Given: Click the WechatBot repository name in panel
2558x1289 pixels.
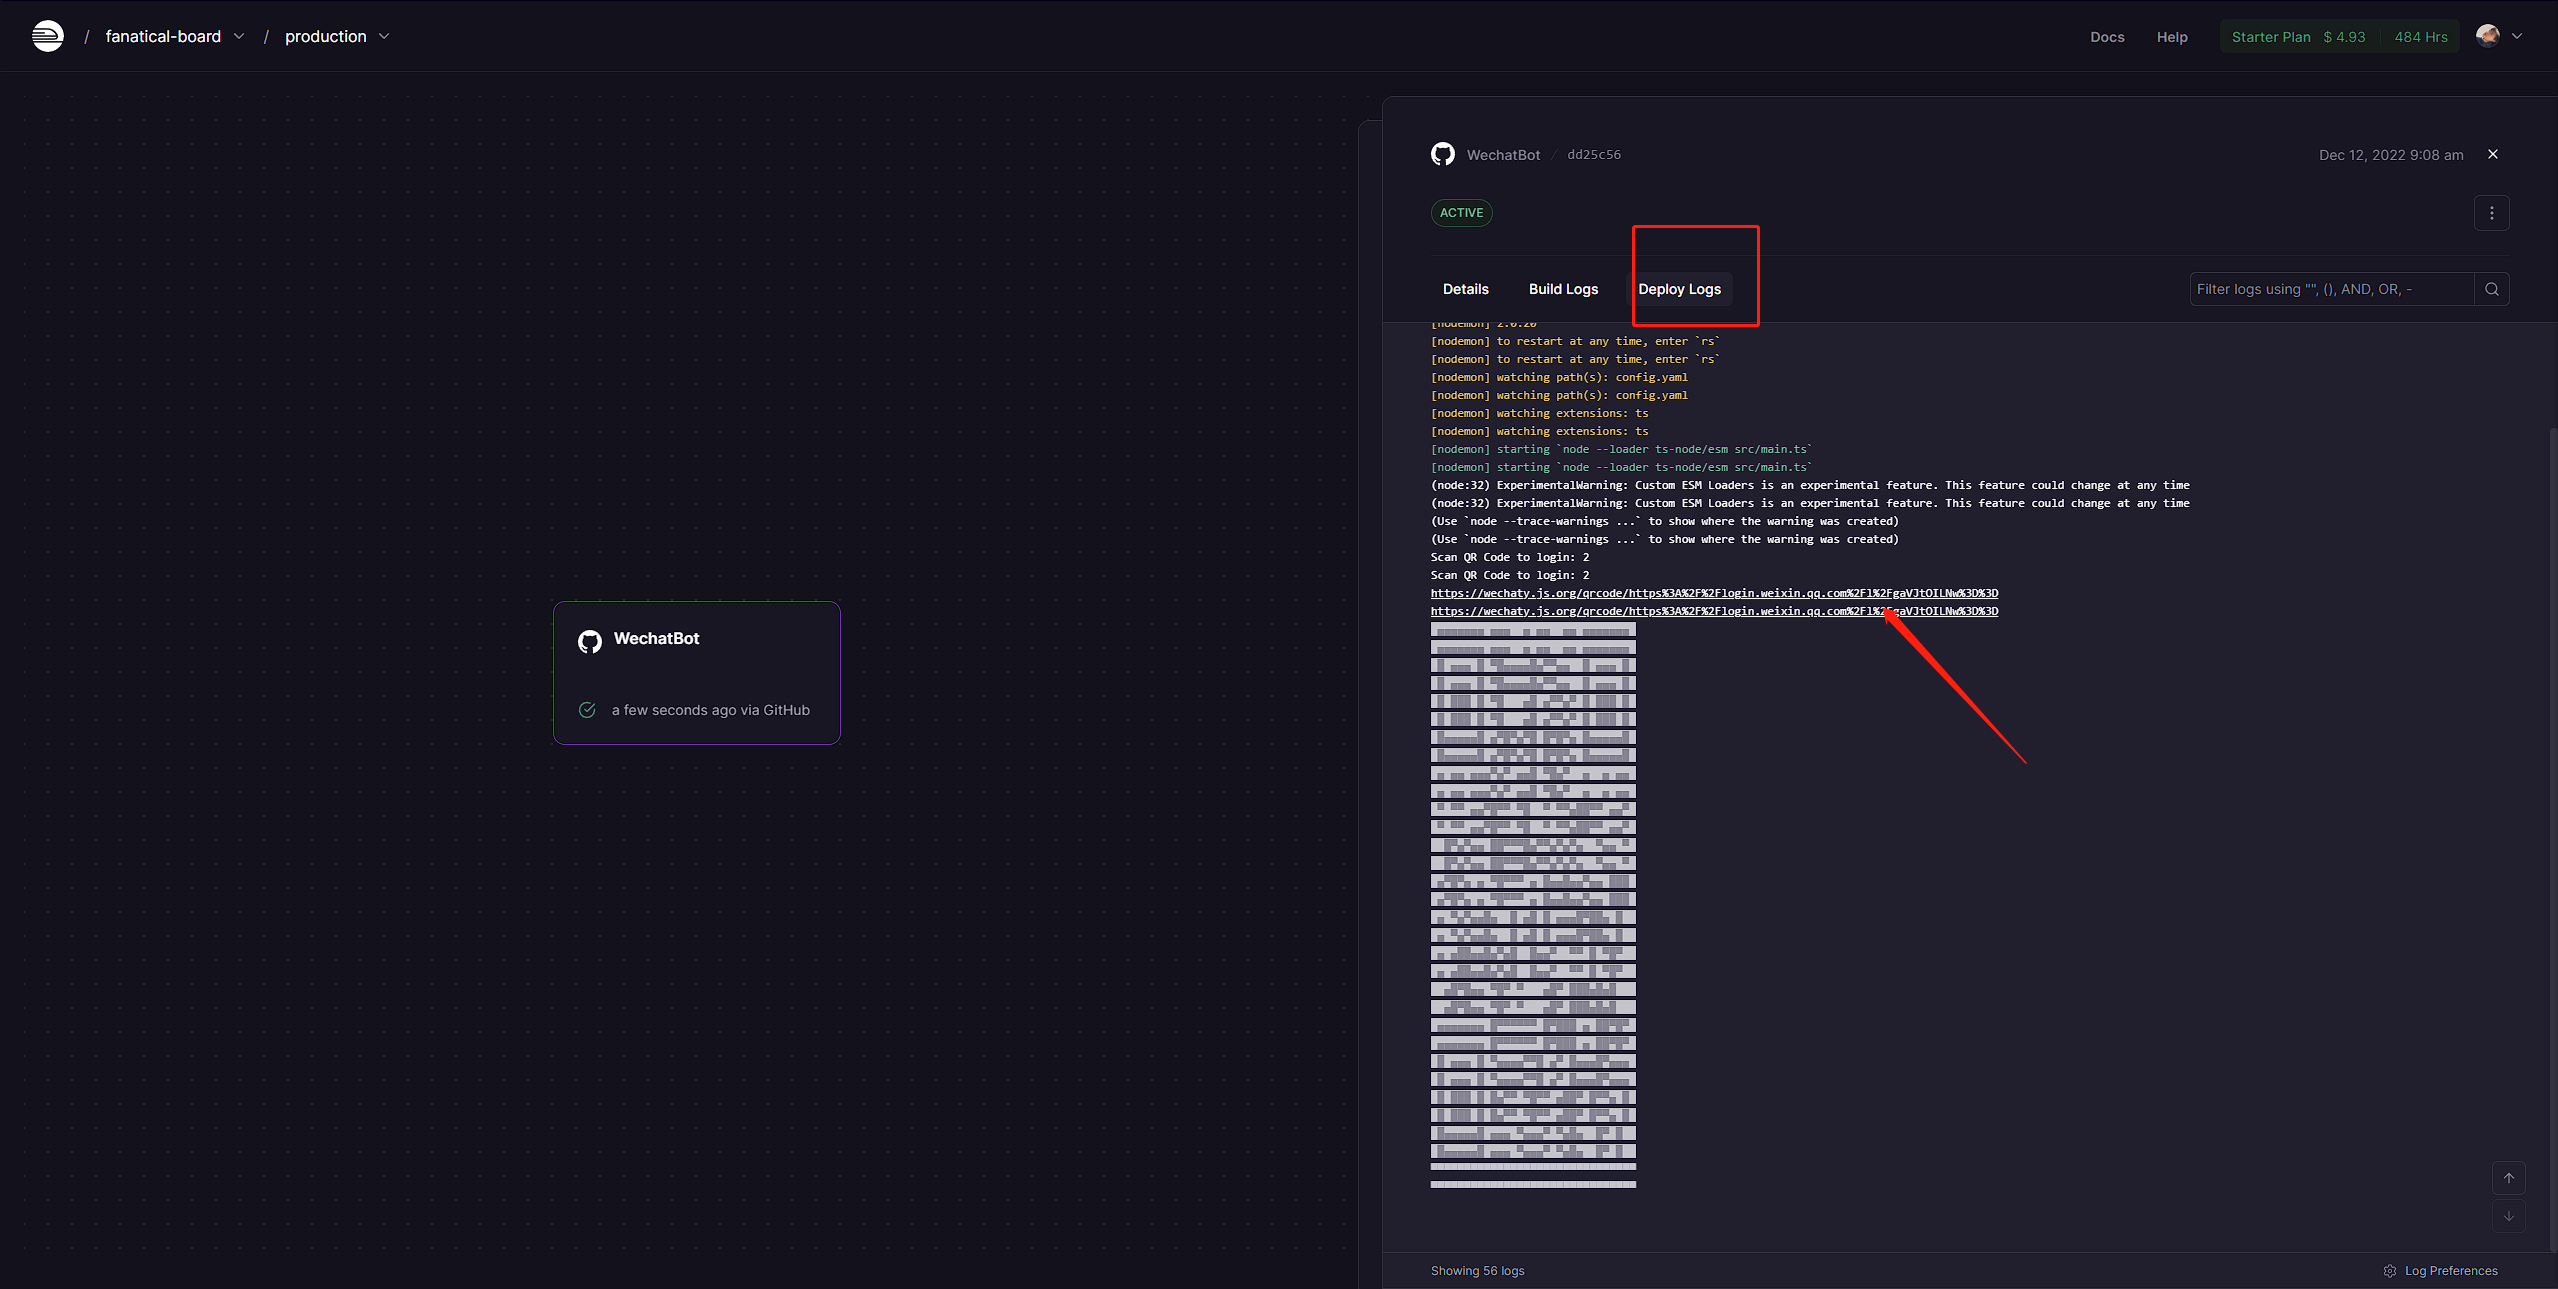Looking at the screenshot, I should click(x=1503, y=155).
